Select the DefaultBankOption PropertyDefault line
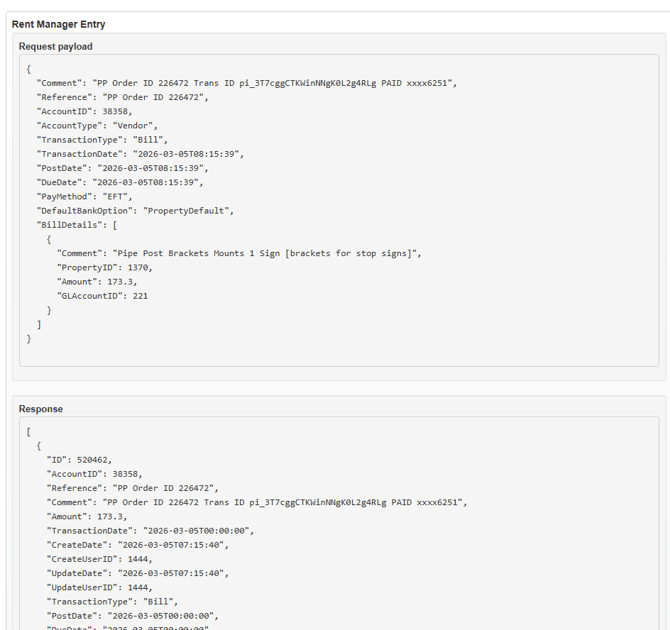Image resolution: width=670 pixels, height=630 pixels. 135,211
